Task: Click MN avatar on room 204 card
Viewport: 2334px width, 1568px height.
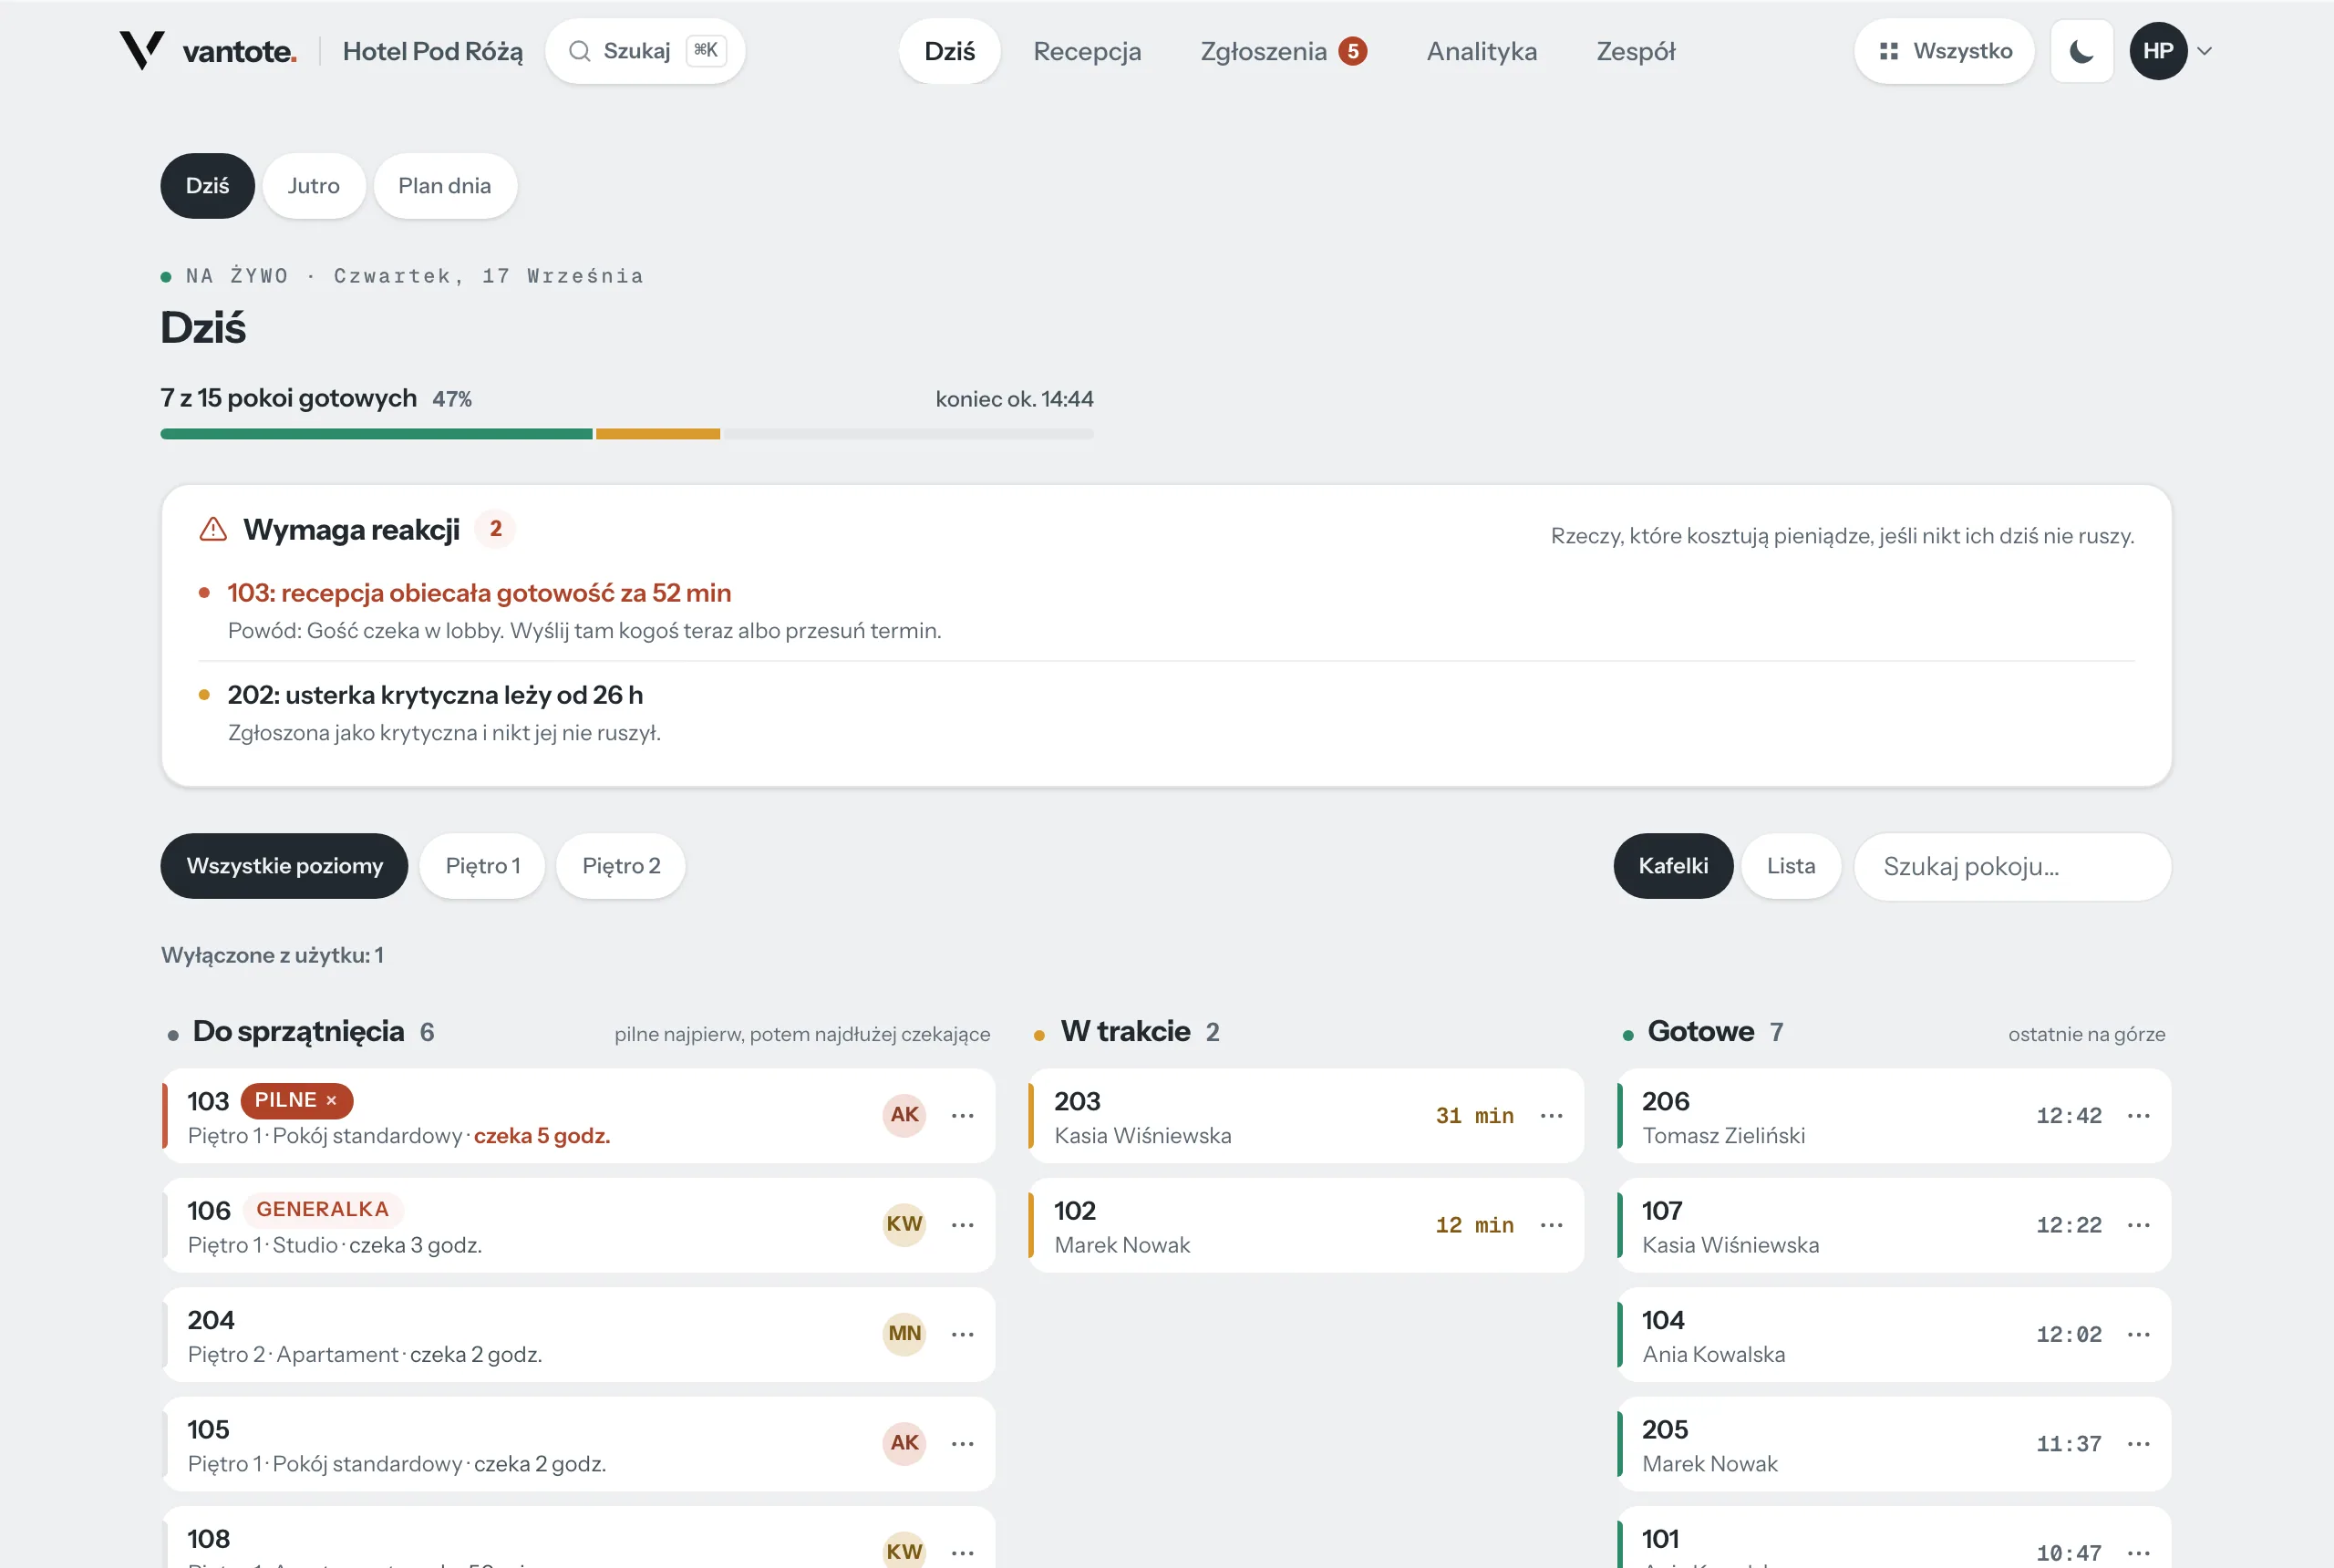Action: (904, 1333)
